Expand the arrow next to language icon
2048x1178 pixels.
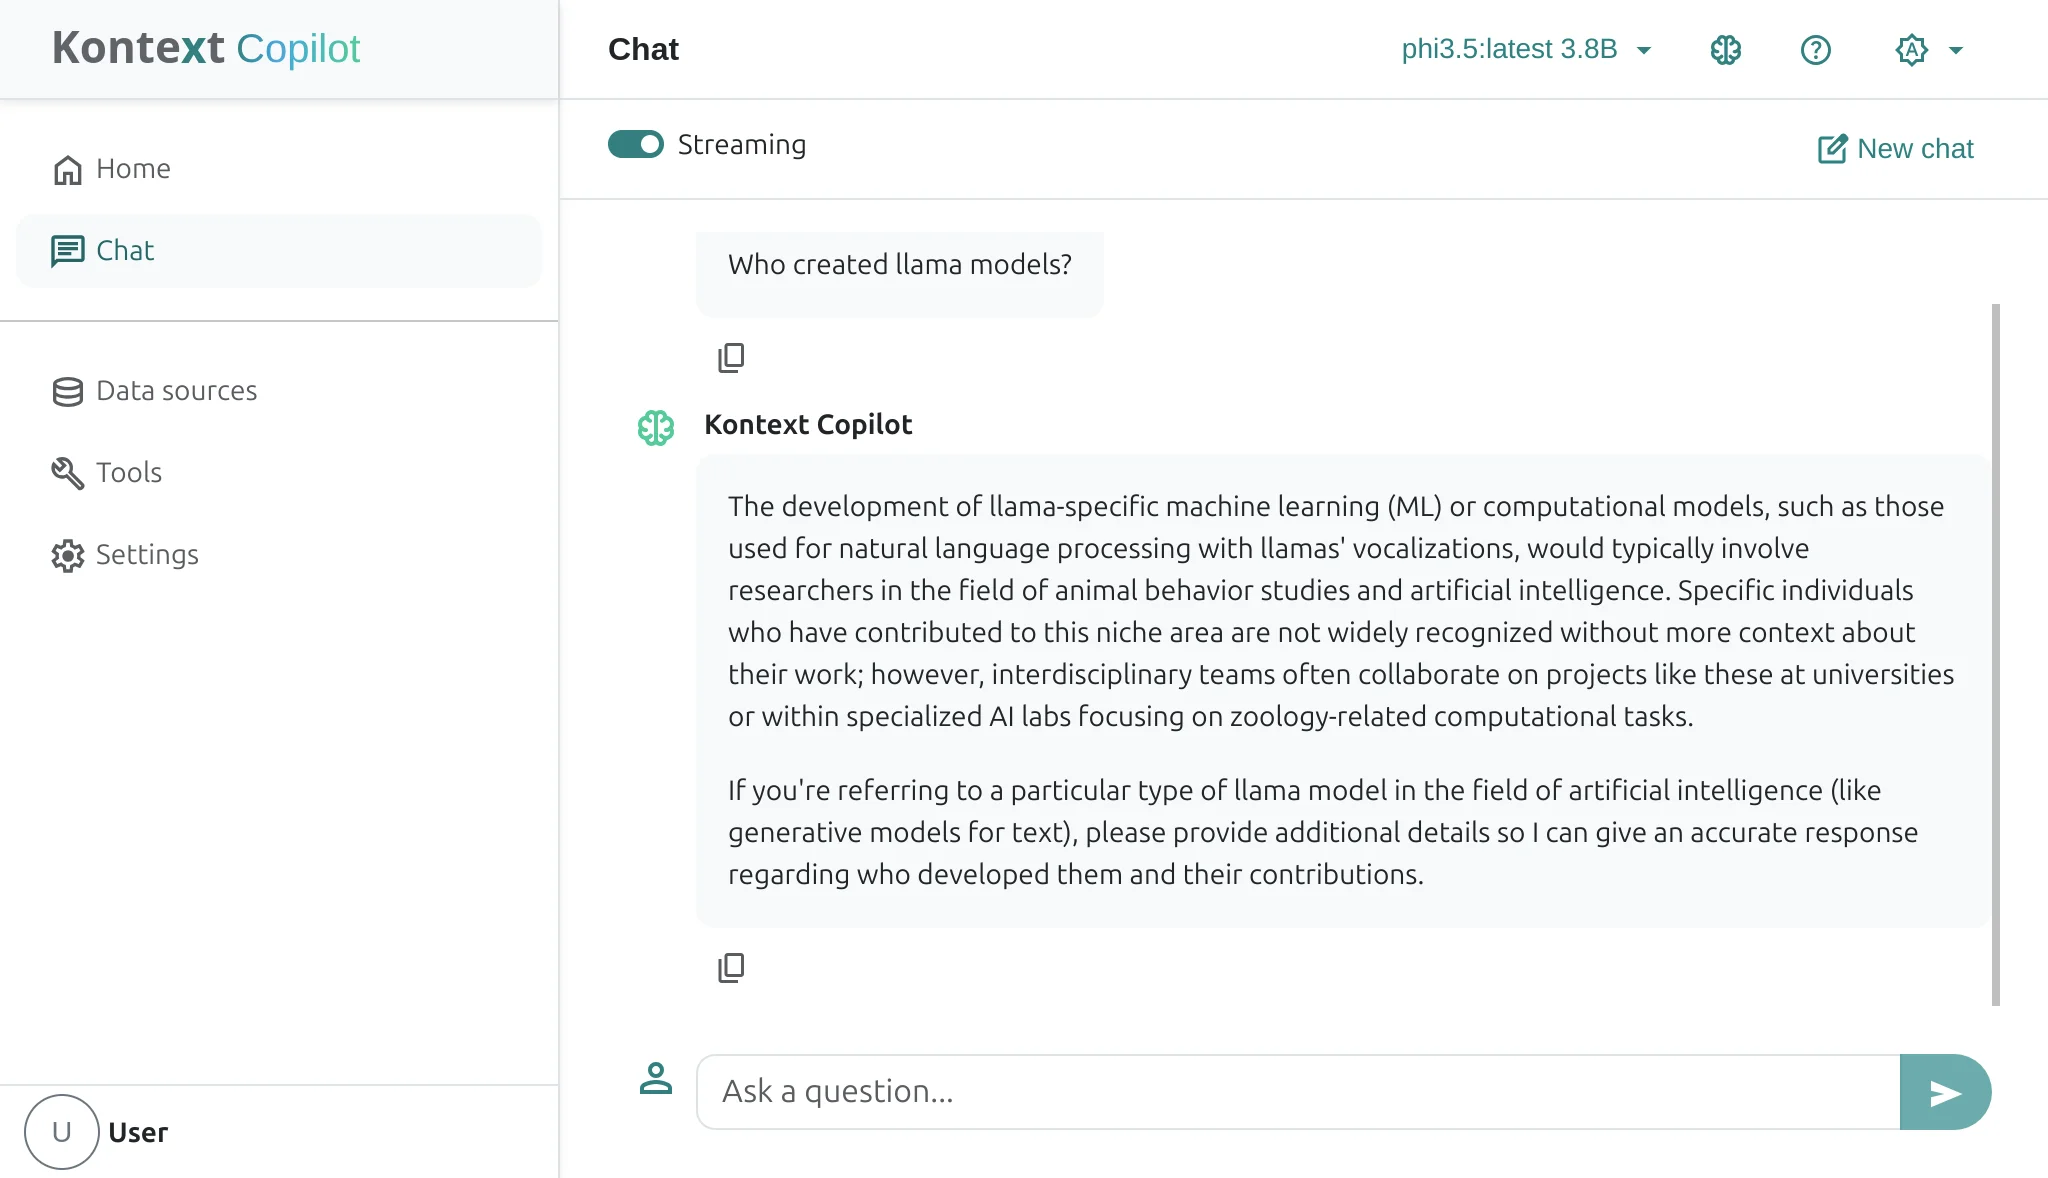[x=1956, y=50]
